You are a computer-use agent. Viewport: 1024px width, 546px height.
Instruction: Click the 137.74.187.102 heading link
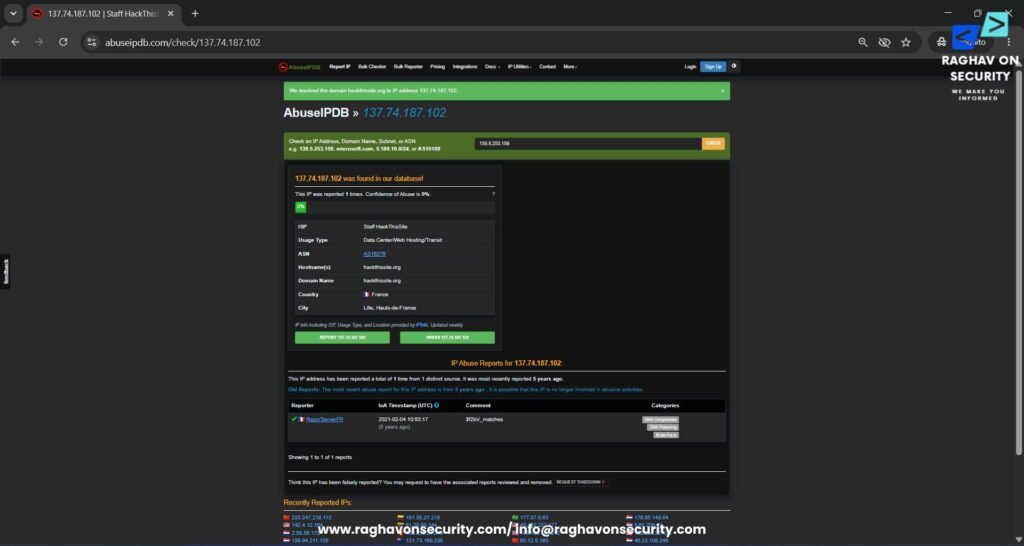pyautogui.click(x=404, y=113)
